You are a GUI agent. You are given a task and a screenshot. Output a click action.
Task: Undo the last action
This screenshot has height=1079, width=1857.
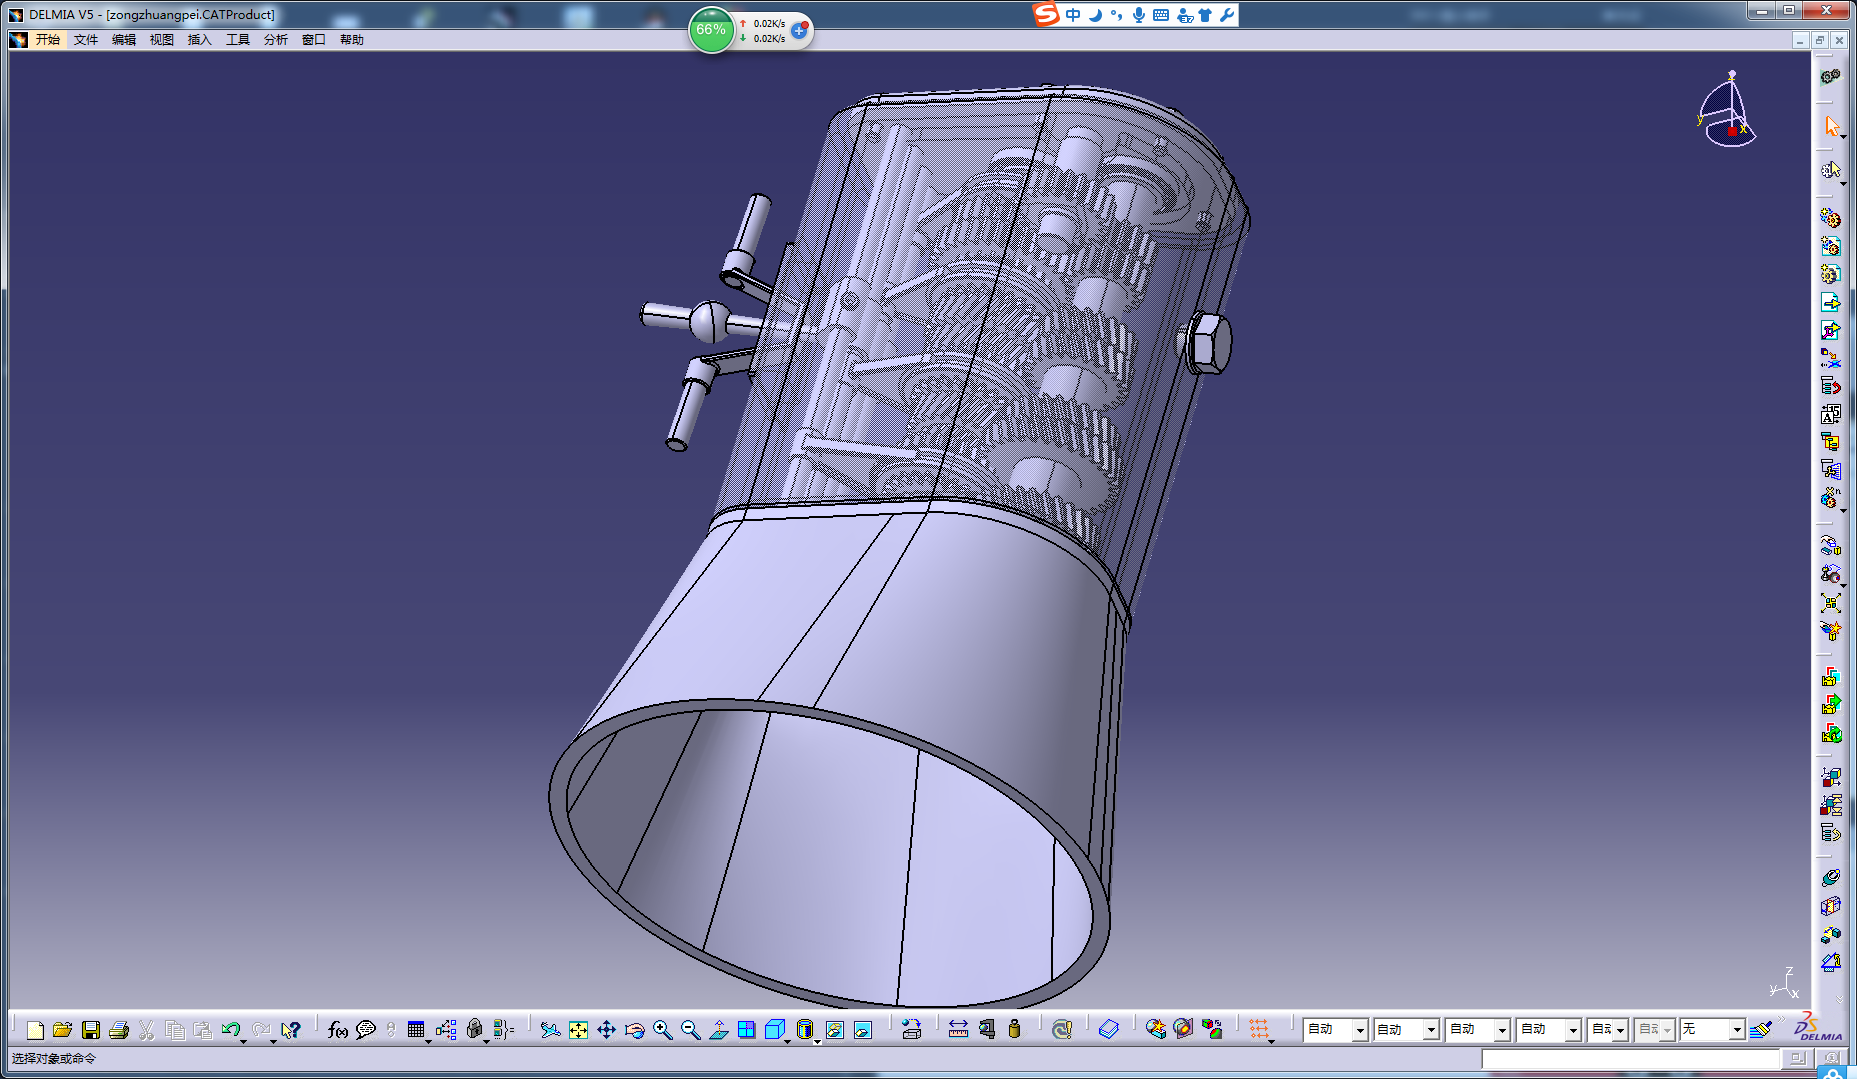230,1029
